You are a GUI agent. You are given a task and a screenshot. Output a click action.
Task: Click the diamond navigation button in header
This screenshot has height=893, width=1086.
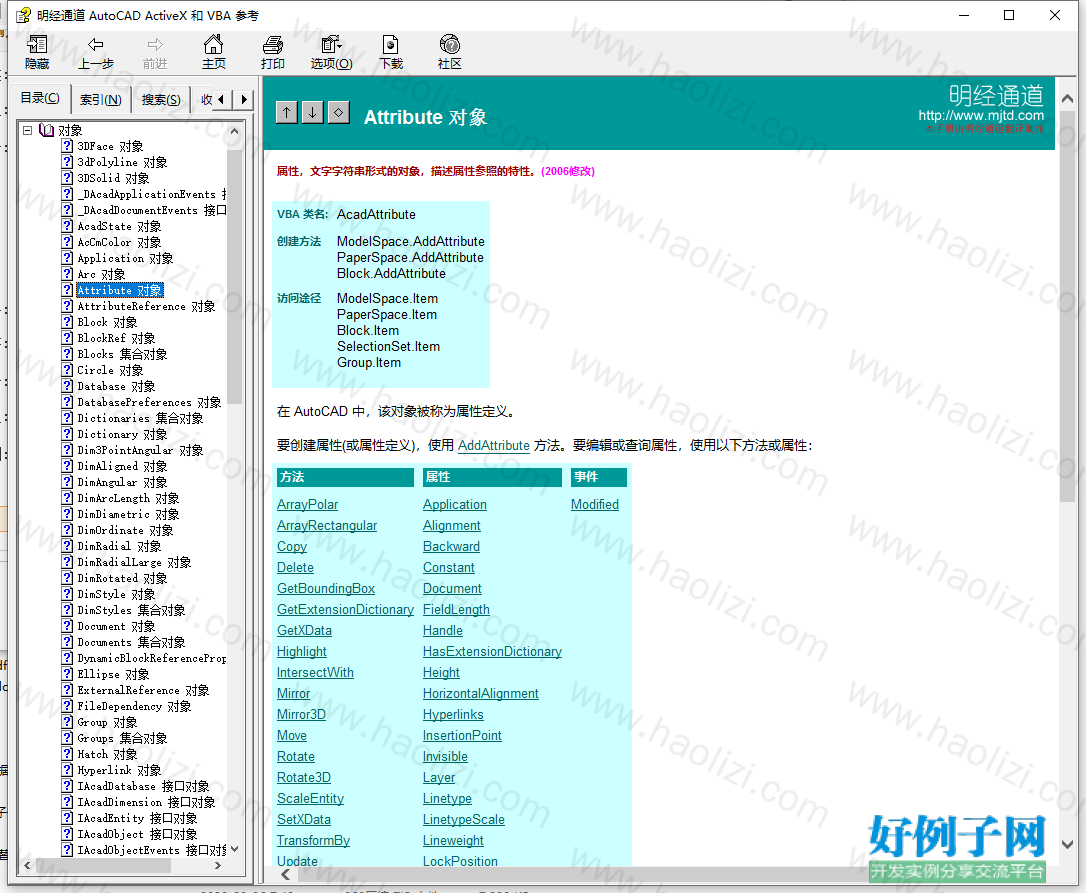[x=338, y=112]
